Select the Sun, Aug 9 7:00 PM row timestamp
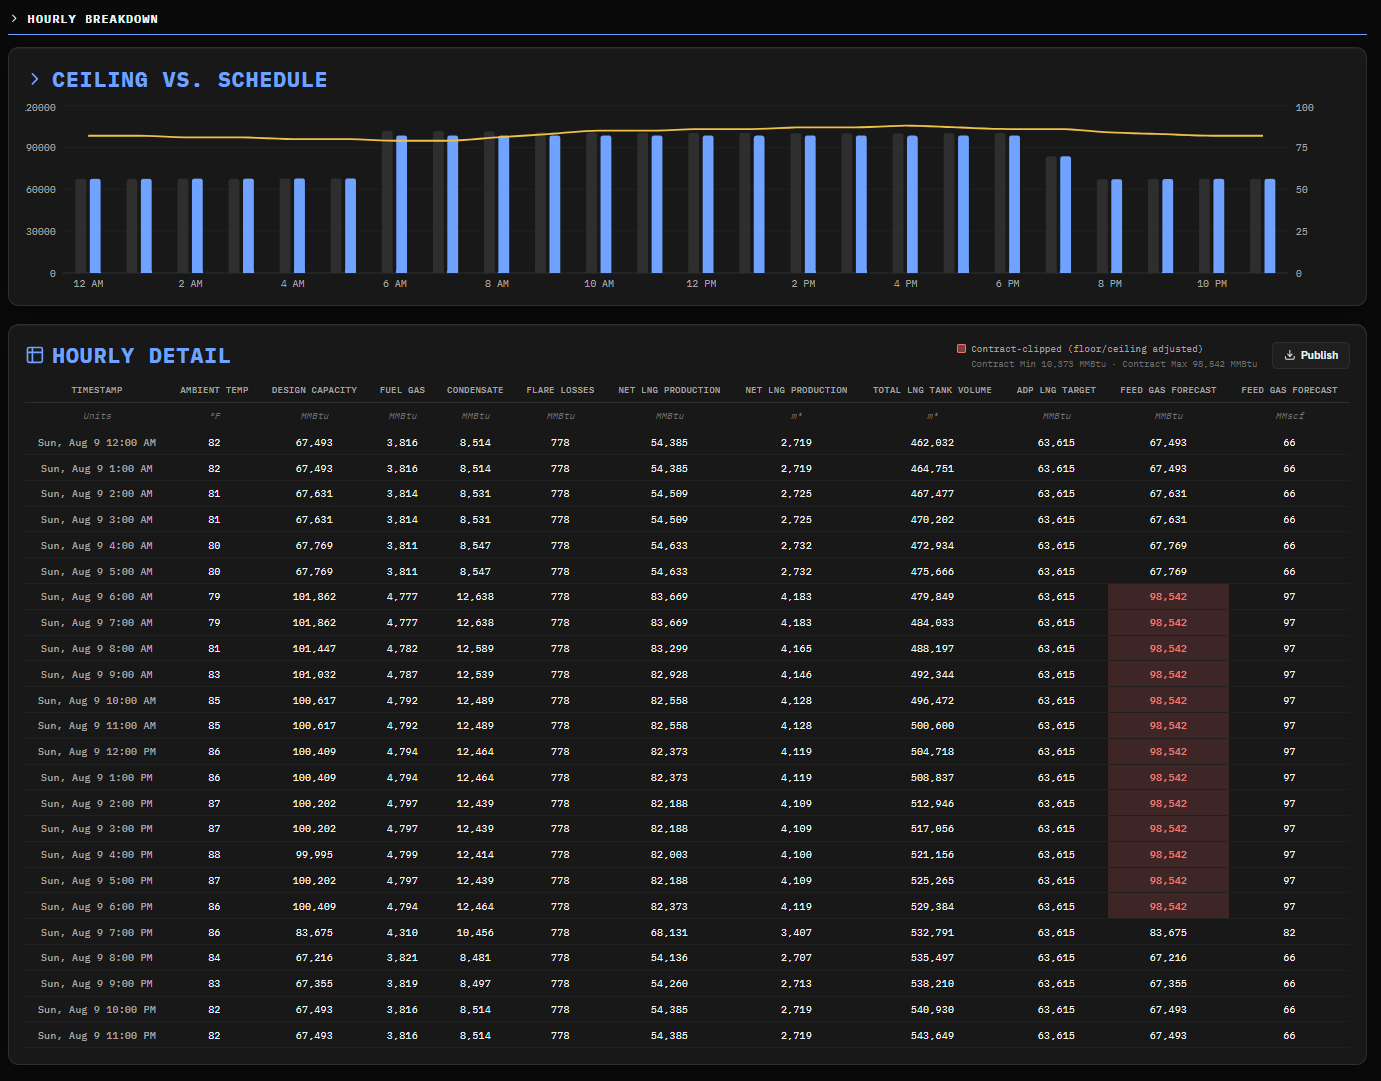 (x=97, y=933)
